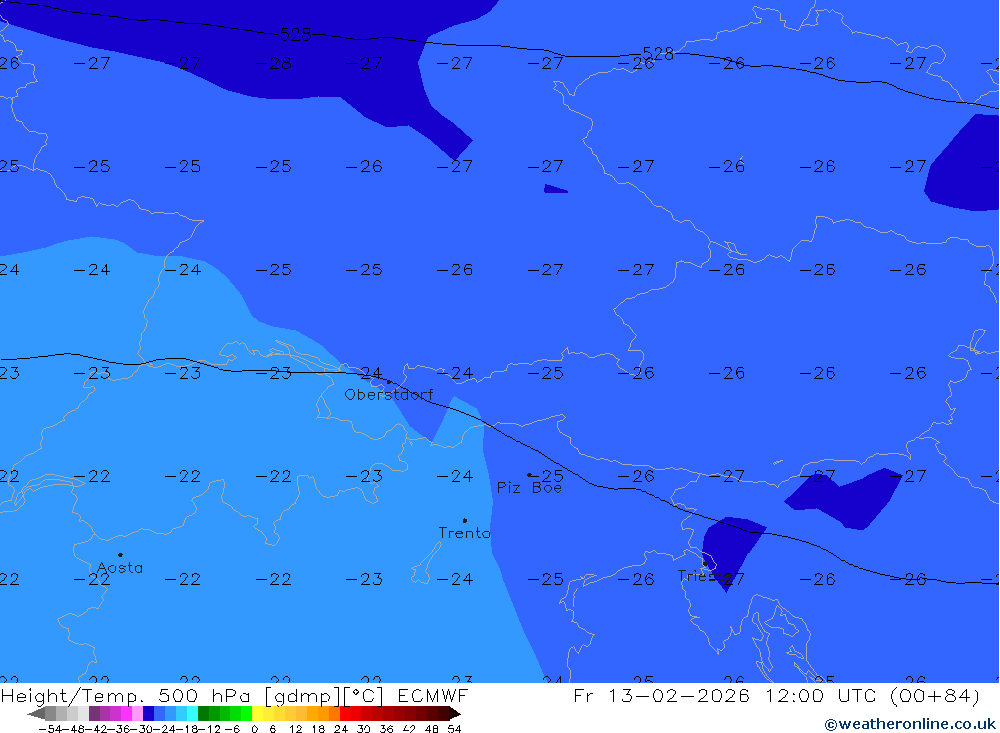Viewport: 1000px width, 733px height.
Task: Click the 0 legend scale label
Action: click(254, 729)
